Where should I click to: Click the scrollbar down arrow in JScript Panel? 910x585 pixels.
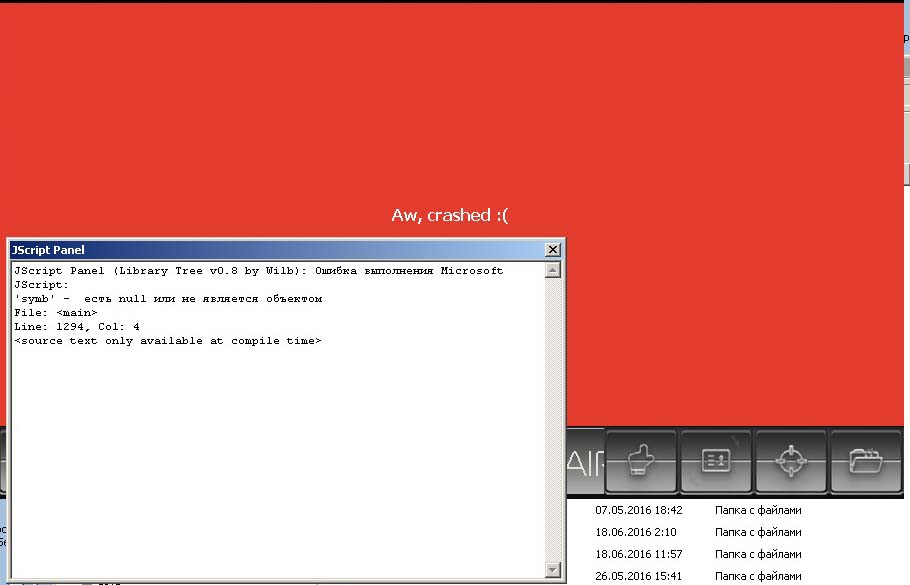553,570
